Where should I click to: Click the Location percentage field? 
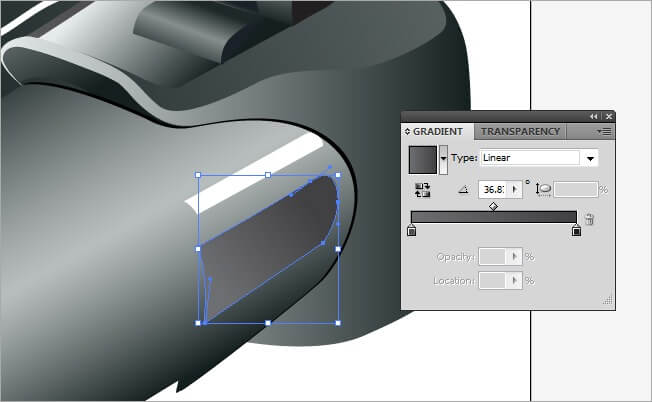[492, 281]
